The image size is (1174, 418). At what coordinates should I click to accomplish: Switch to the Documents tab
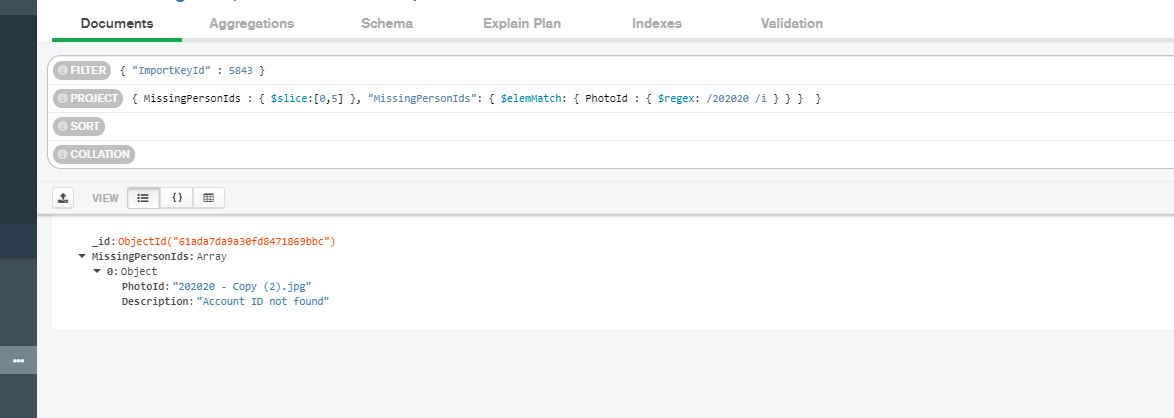(x=117, y=23)
